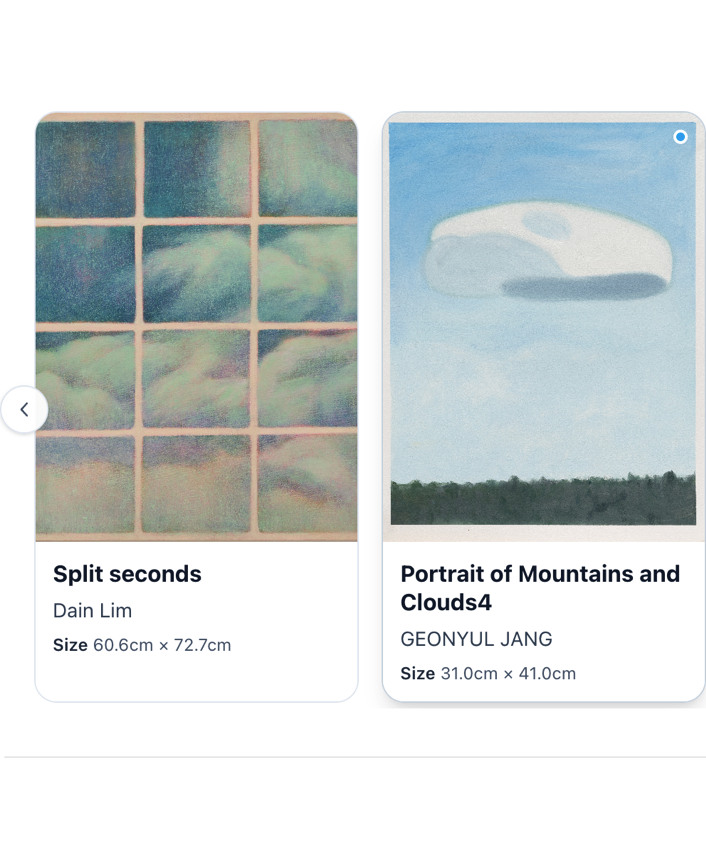706x860 pixels.
Task: Click the bold "Size" label under GEONYUL JANG
Action: pos(418,674)
